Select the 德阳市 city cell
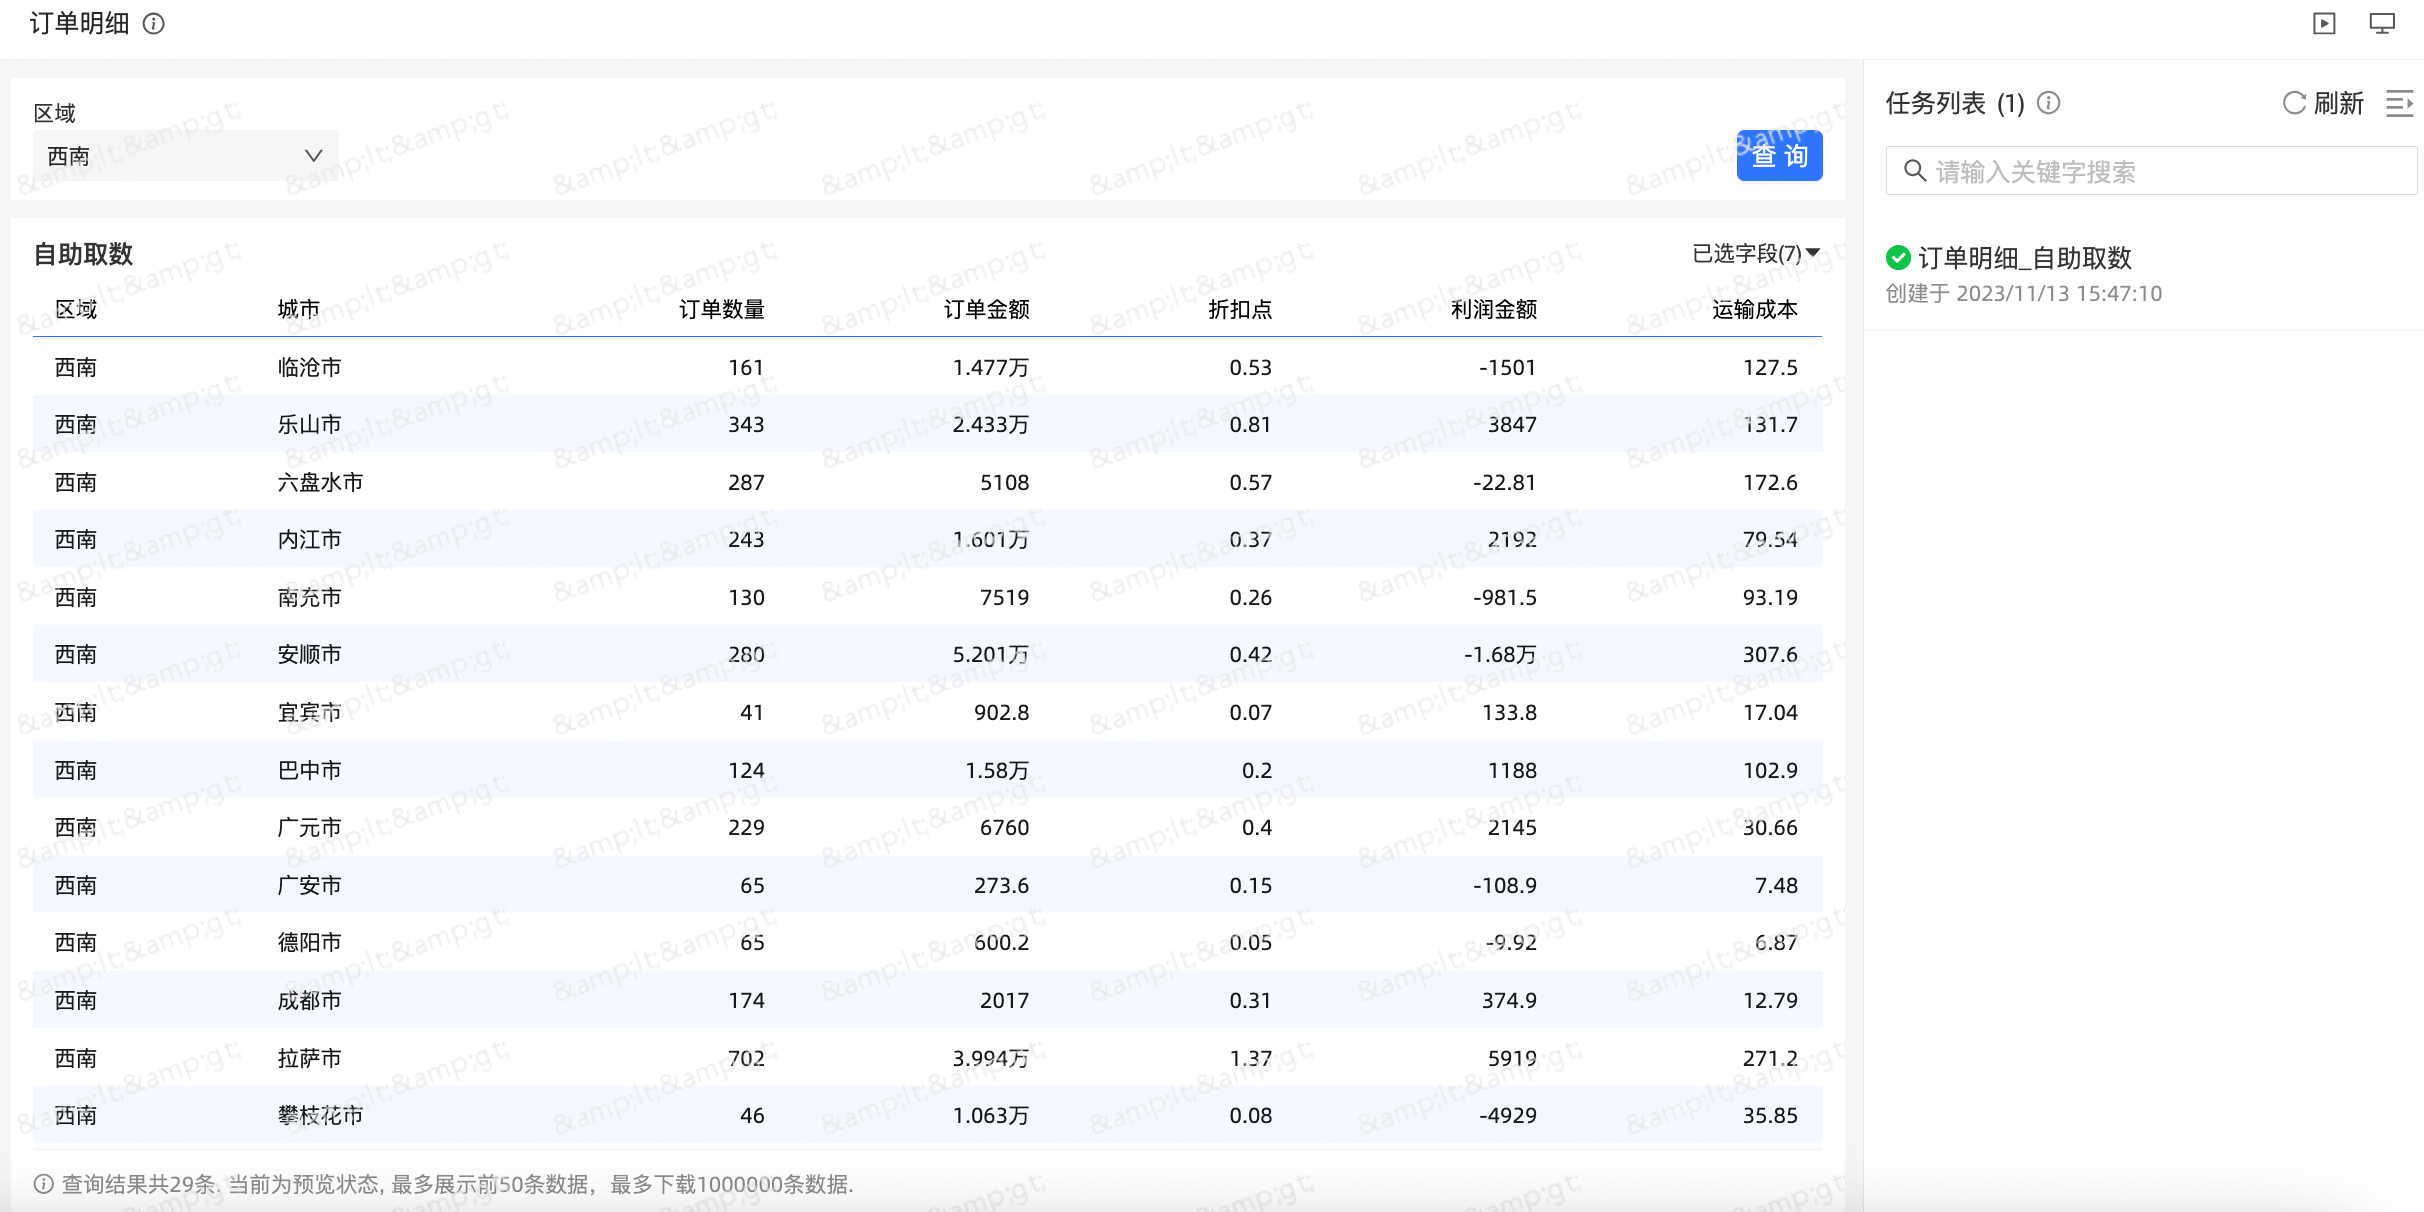This screenshot has height=1212, width=2424. click(x=310, y=942)
